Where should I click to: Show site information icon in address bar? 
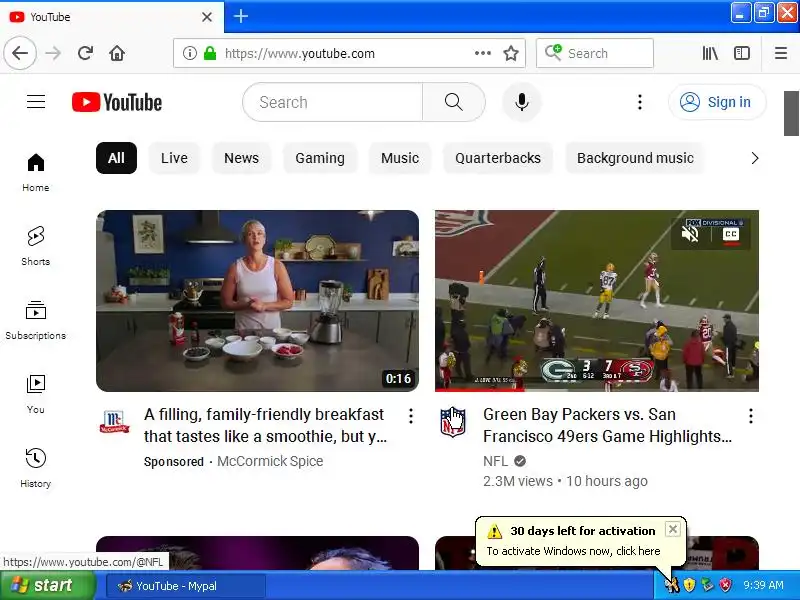pos(190,53)
